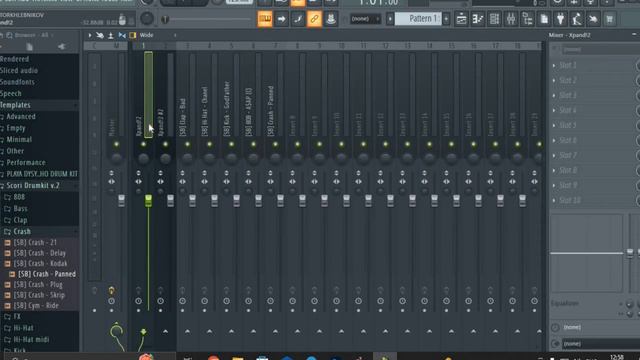
Task: Click the shopping cart icon in toolbar
Action: 610,19
